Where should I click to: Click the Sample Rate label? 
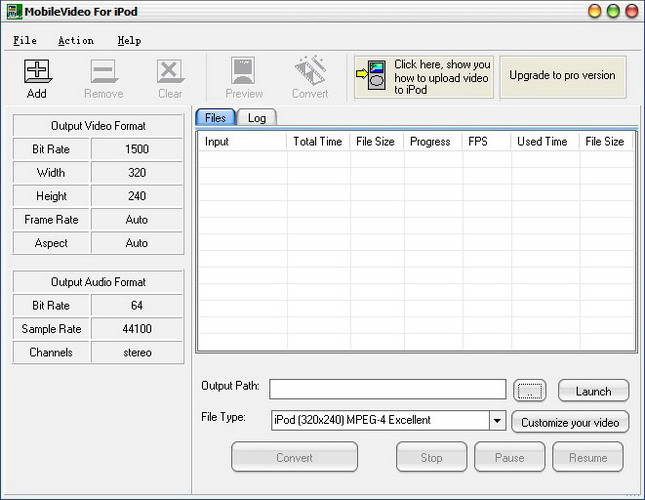click(51, 329)
